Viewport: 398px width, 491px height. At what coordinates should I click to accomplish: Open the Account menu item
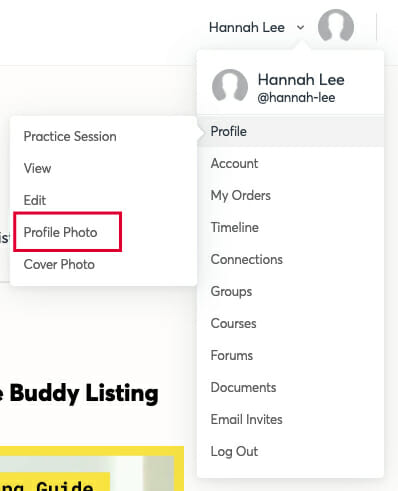tap(291, 163)
